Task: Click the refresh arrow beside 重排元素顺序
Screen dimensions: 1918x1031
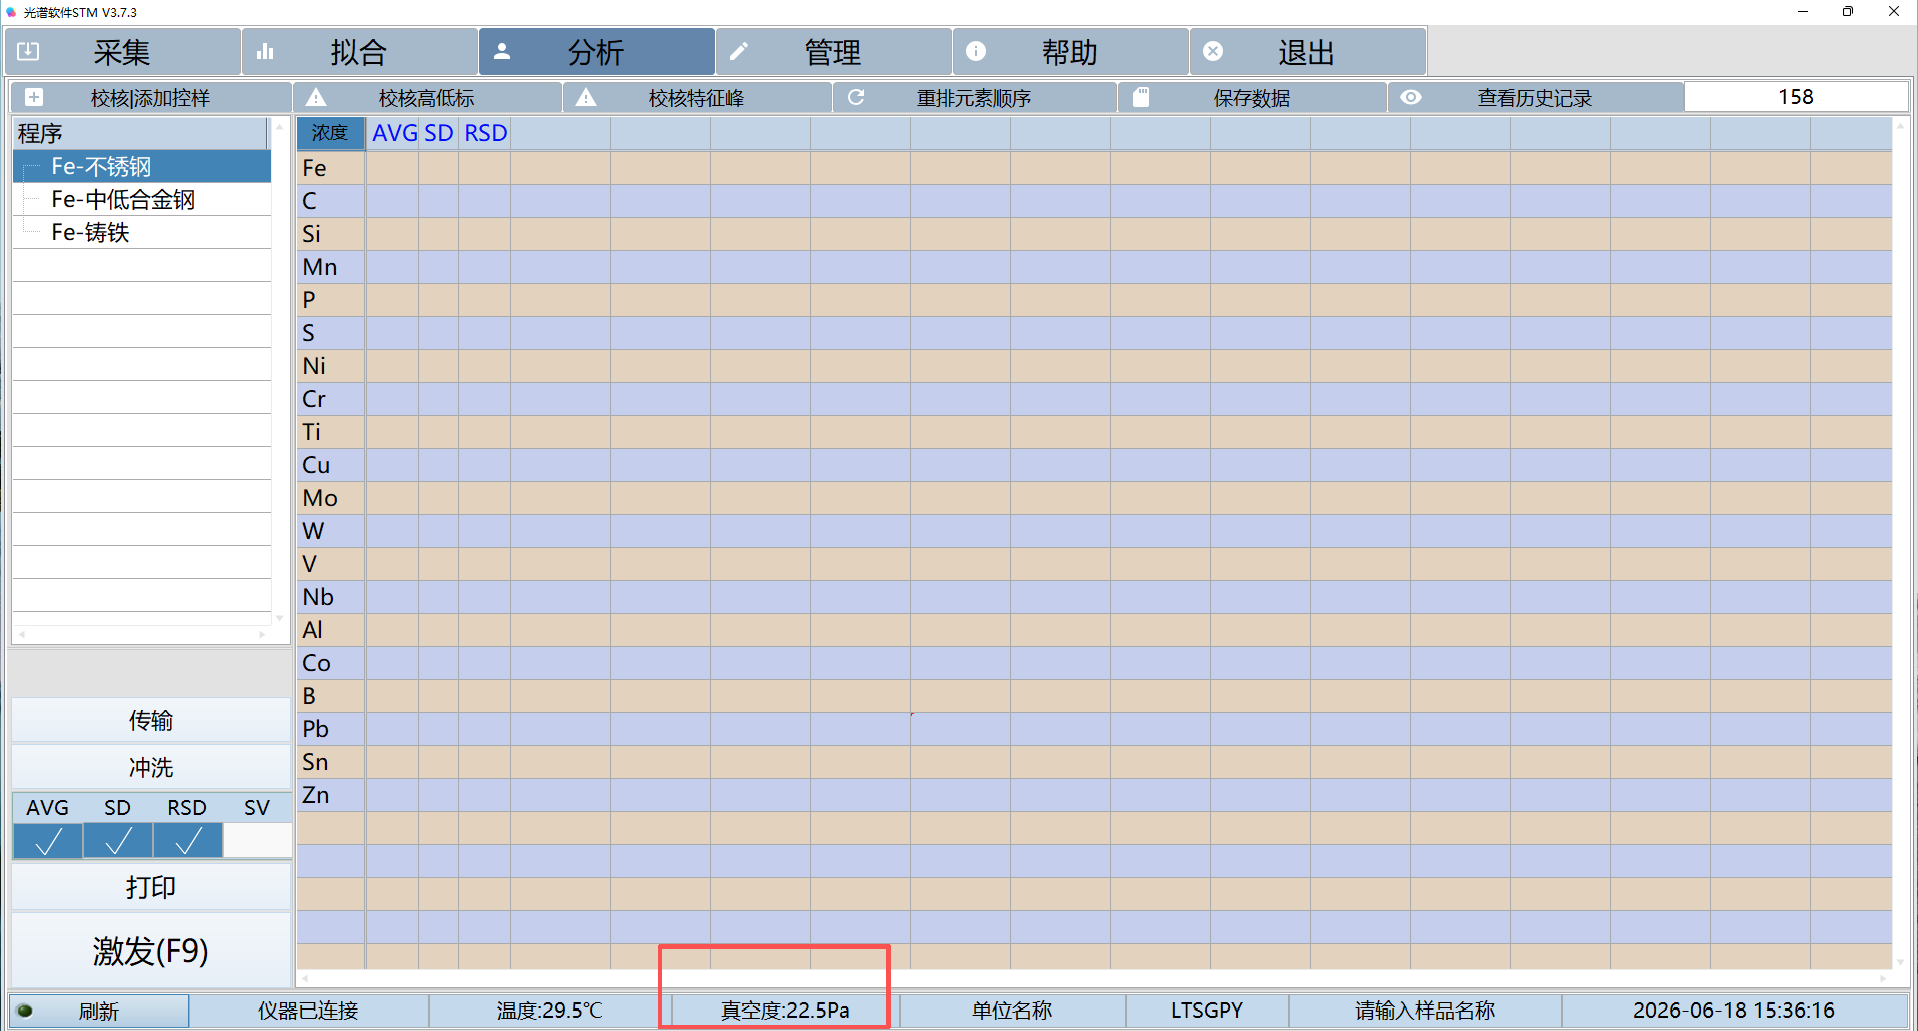Action: tap(856, 97)
